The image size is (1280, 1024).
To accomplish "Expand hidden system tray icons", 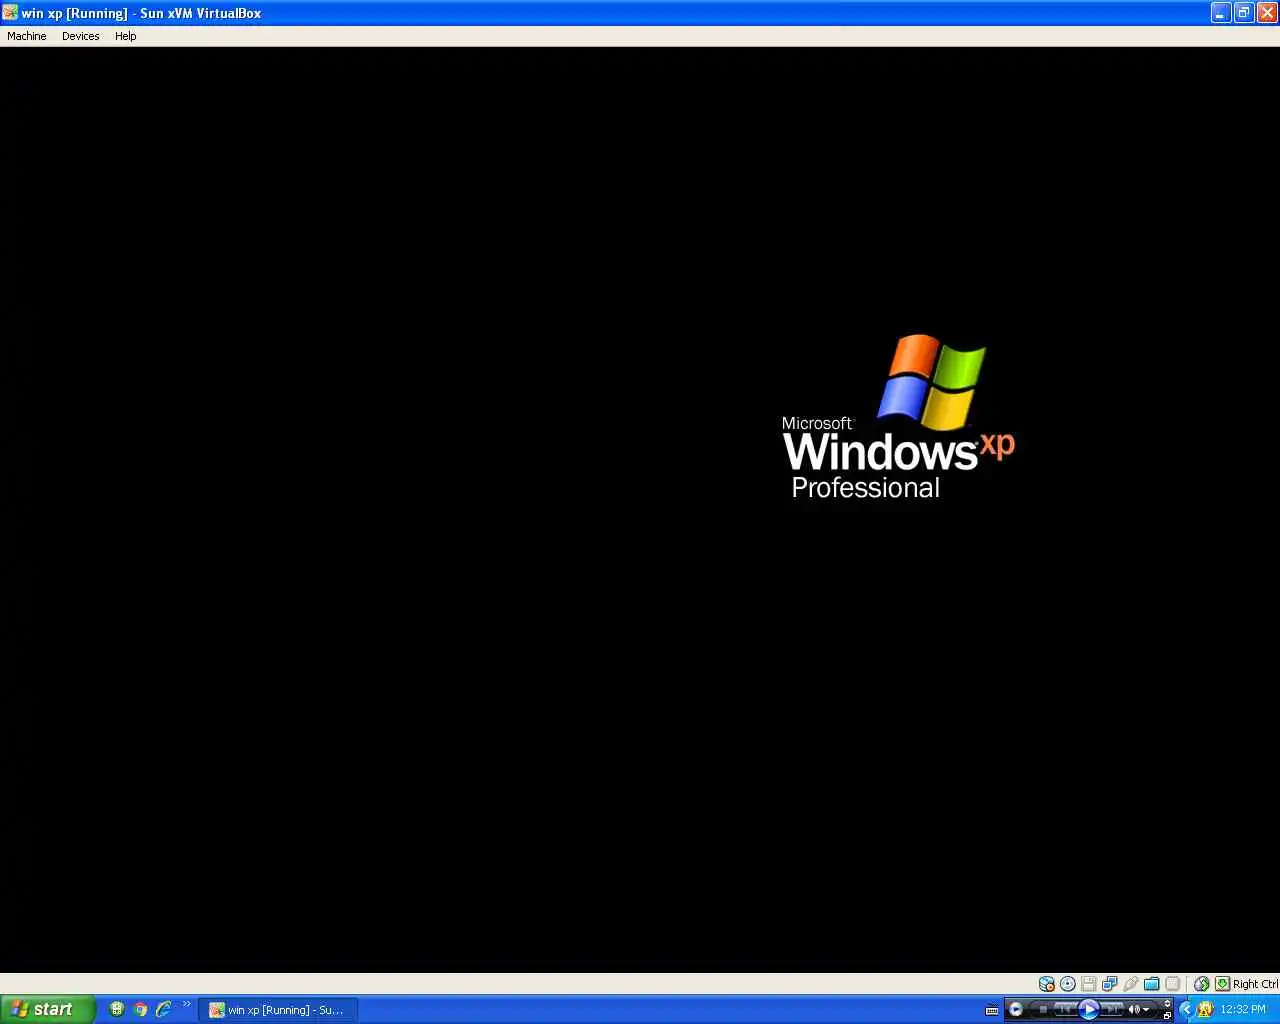I will coord(1187,1009).
